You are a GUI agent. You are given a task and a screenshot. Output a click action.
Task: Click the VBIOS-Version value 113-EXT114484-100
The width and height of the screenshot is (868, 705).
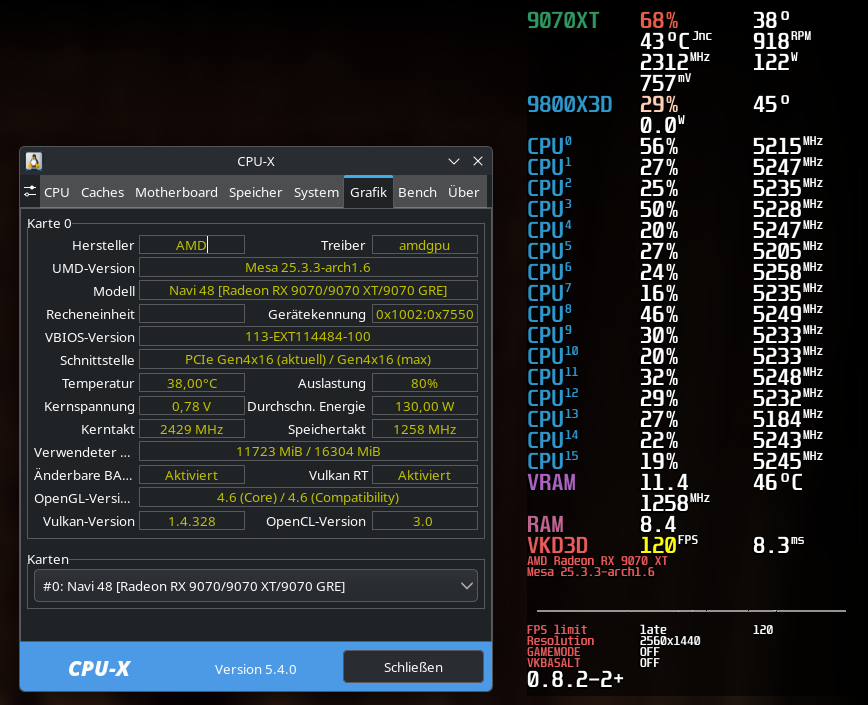pos(308,336)
